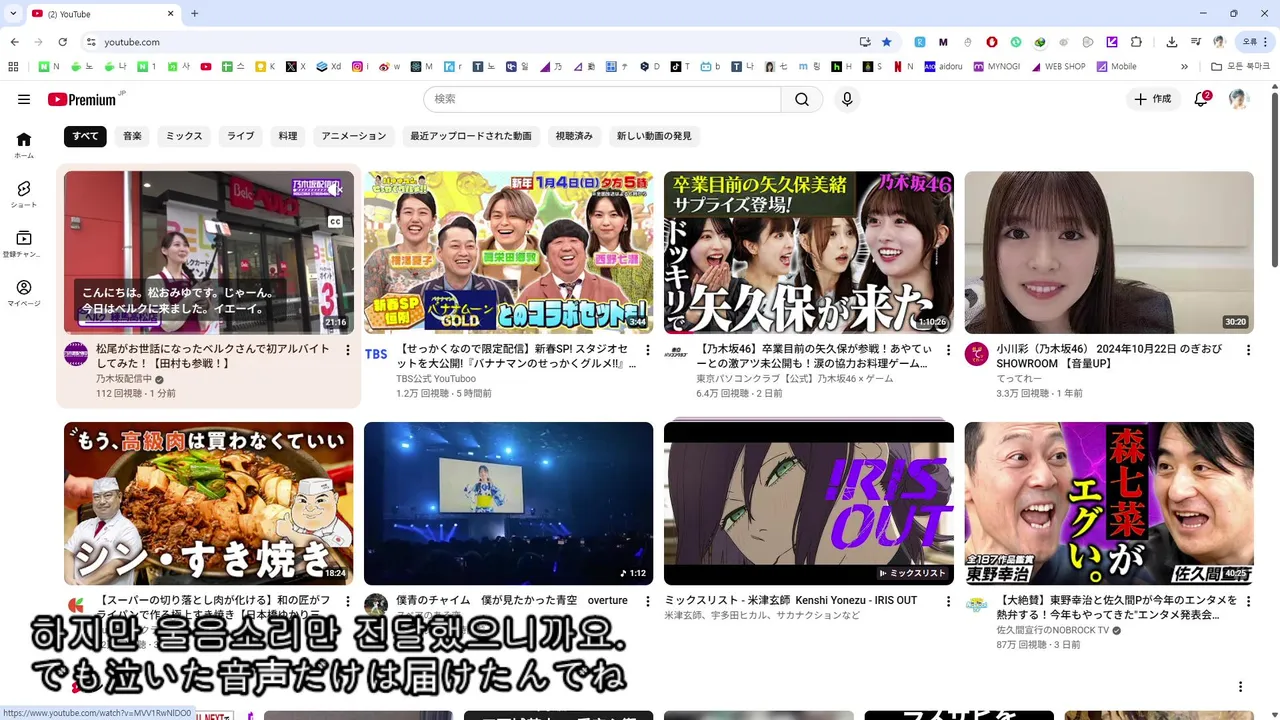Select 最近アップロードされた動画 chip
Screen dimensions: 1280x720
click(471, 136)
